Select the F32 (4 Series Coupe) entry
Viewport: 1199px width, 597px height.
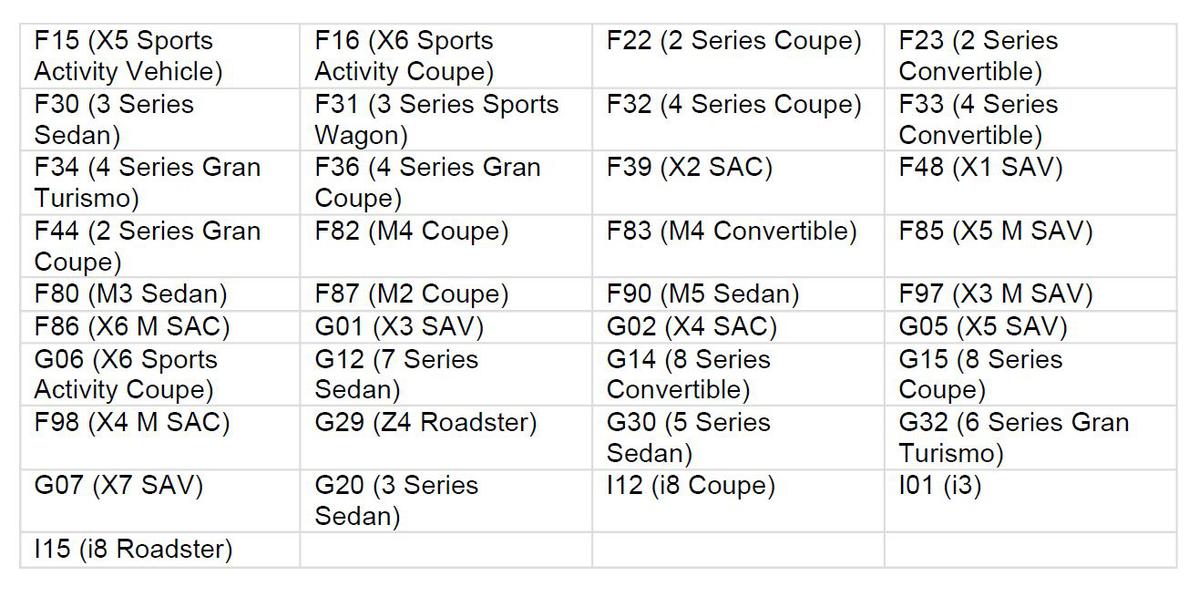point(734,105)
